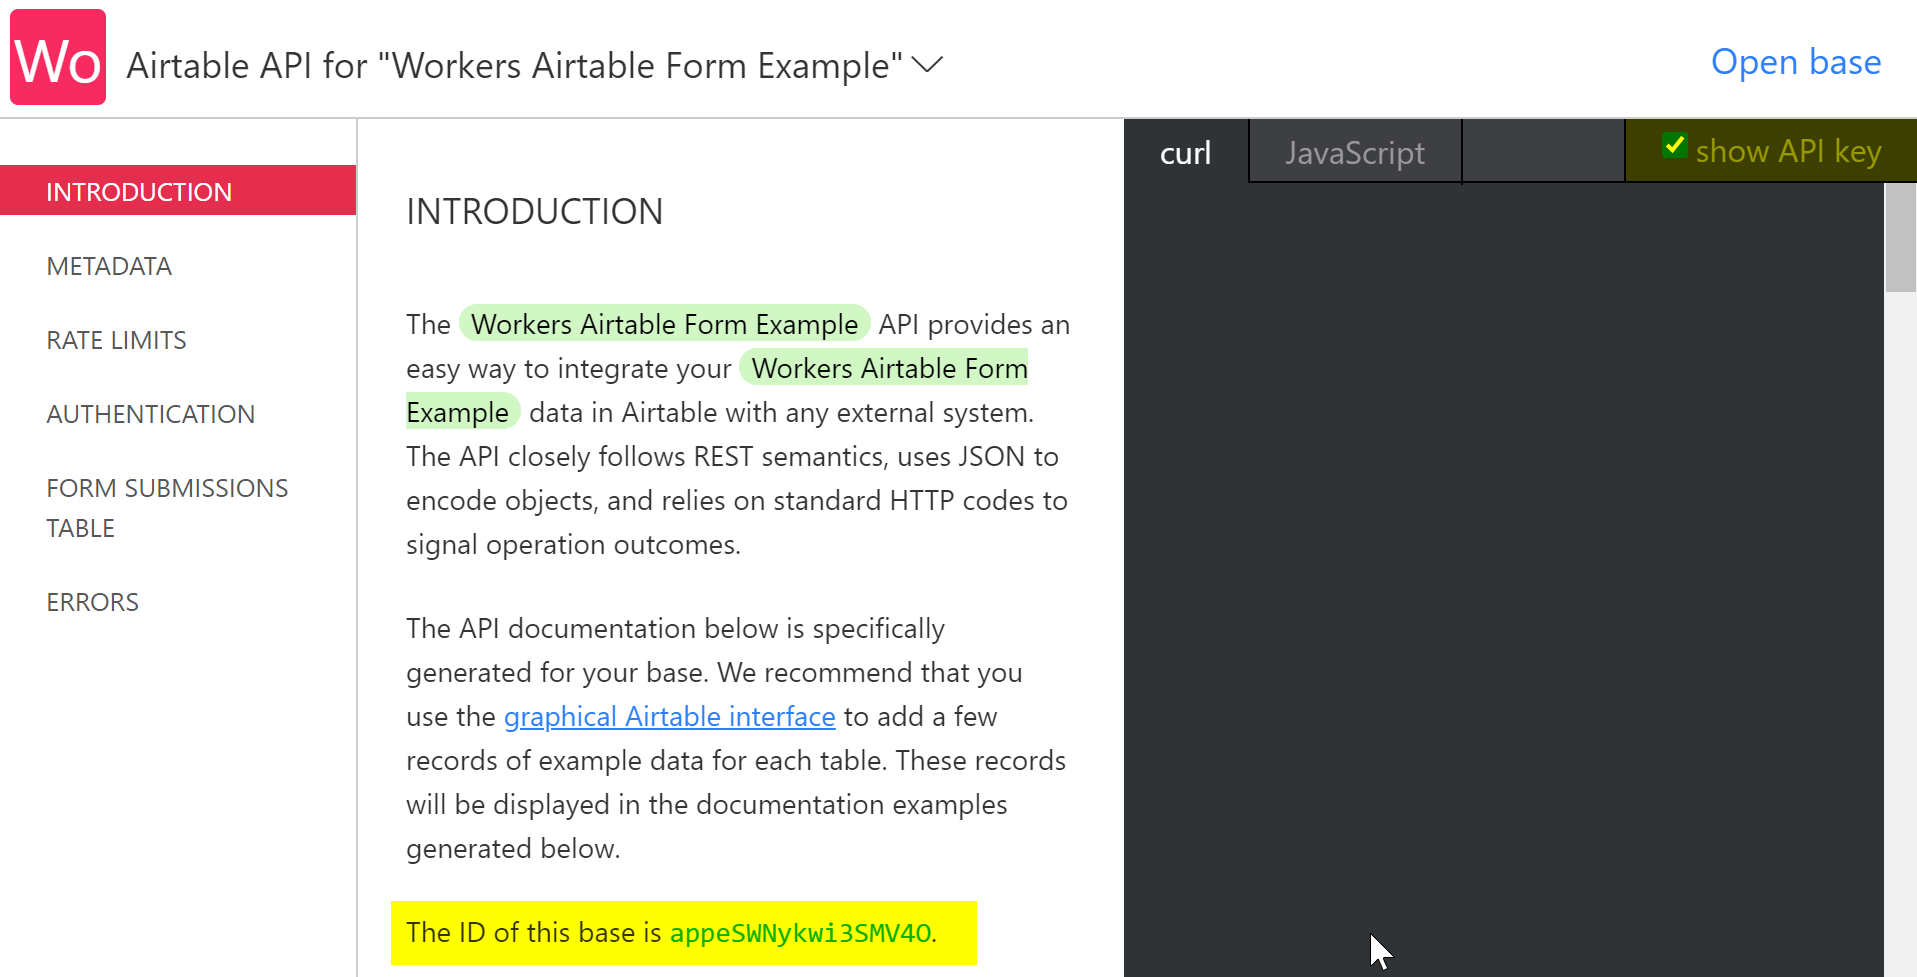This screenshot has height=977, width=1917.
Task: Open the FORM SUBMISSIONS TABLE section
Action: (166, 507)
